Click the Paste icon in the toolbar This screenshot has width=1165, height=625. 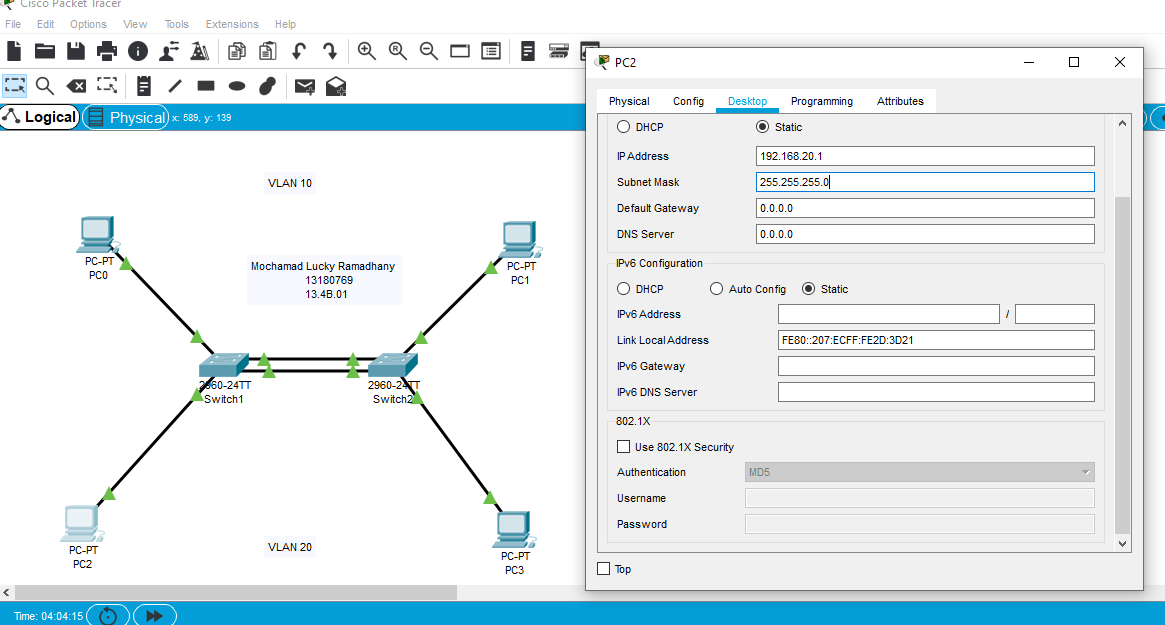[267, 51]
